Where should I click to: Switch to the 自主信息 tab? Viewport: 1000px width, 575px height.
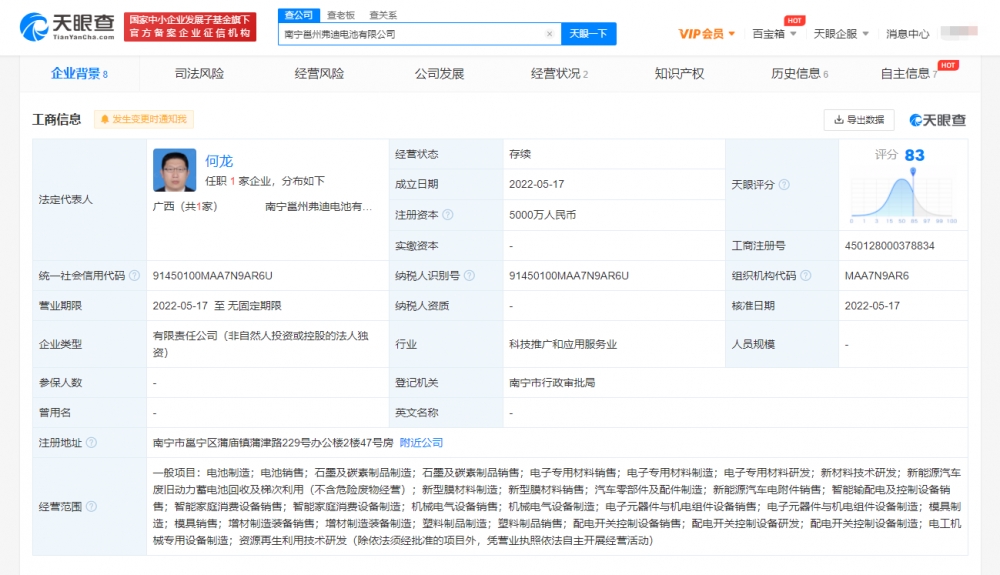908,74
